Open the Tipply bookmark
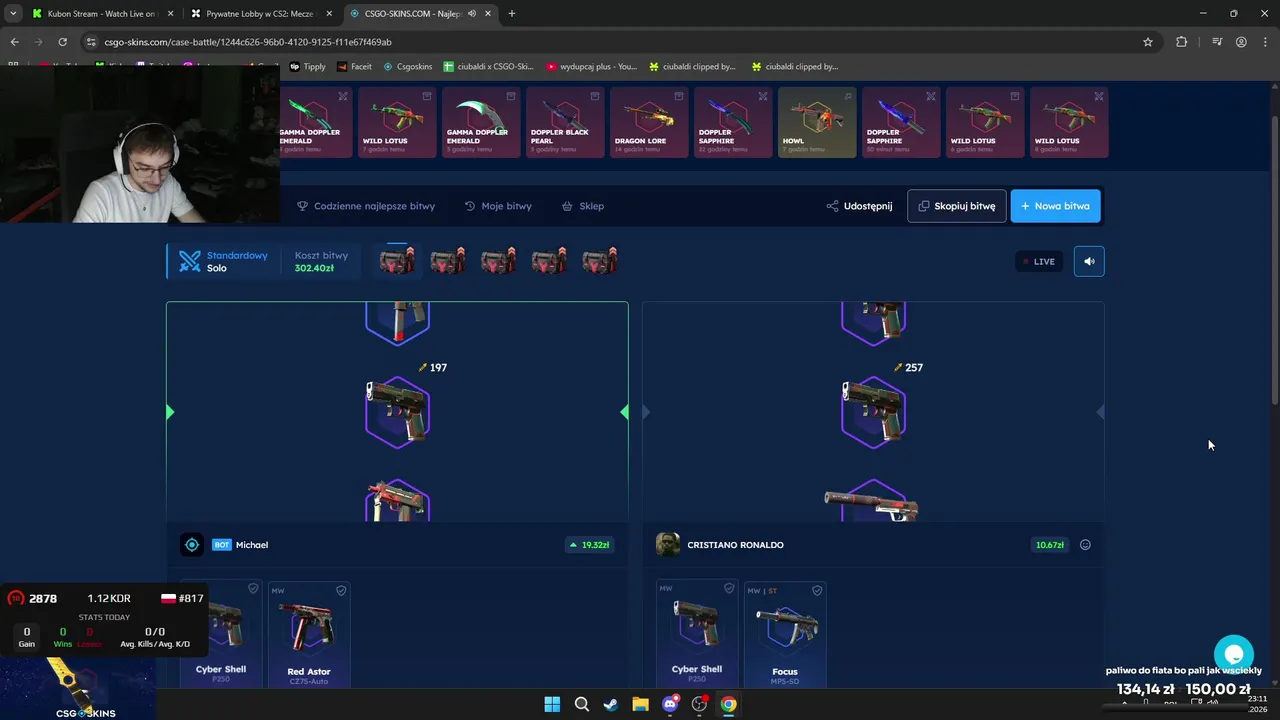Image resolution: width=1280 pixels, height=720 pixels. (307, 67)
